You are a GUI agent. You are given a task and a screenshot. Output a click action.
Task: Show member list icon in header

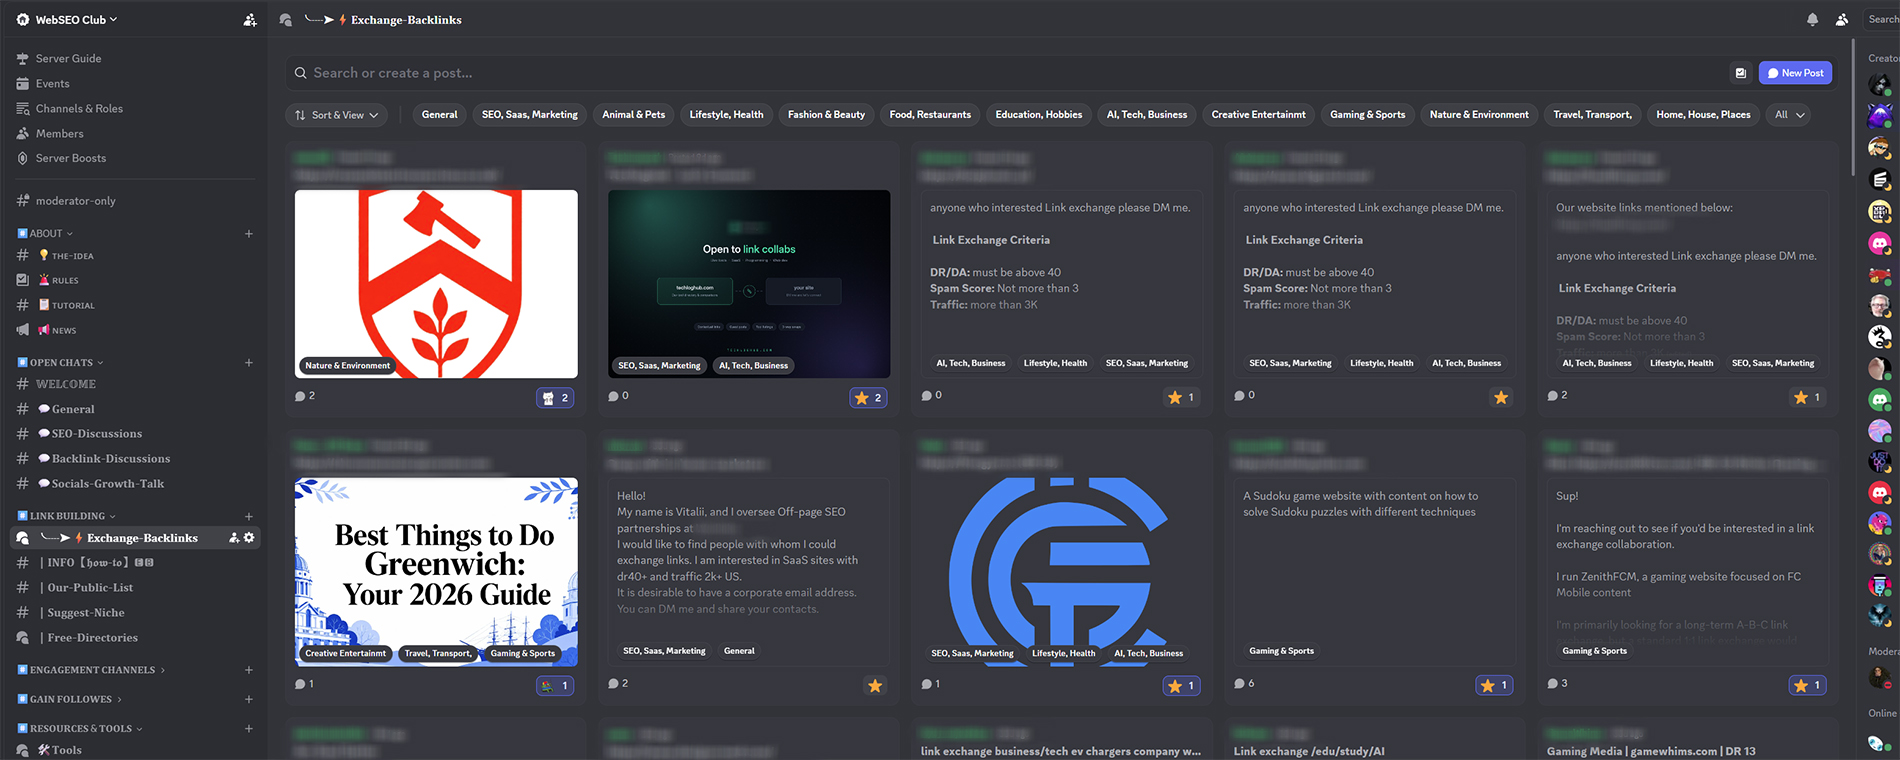coord(1841,19)
